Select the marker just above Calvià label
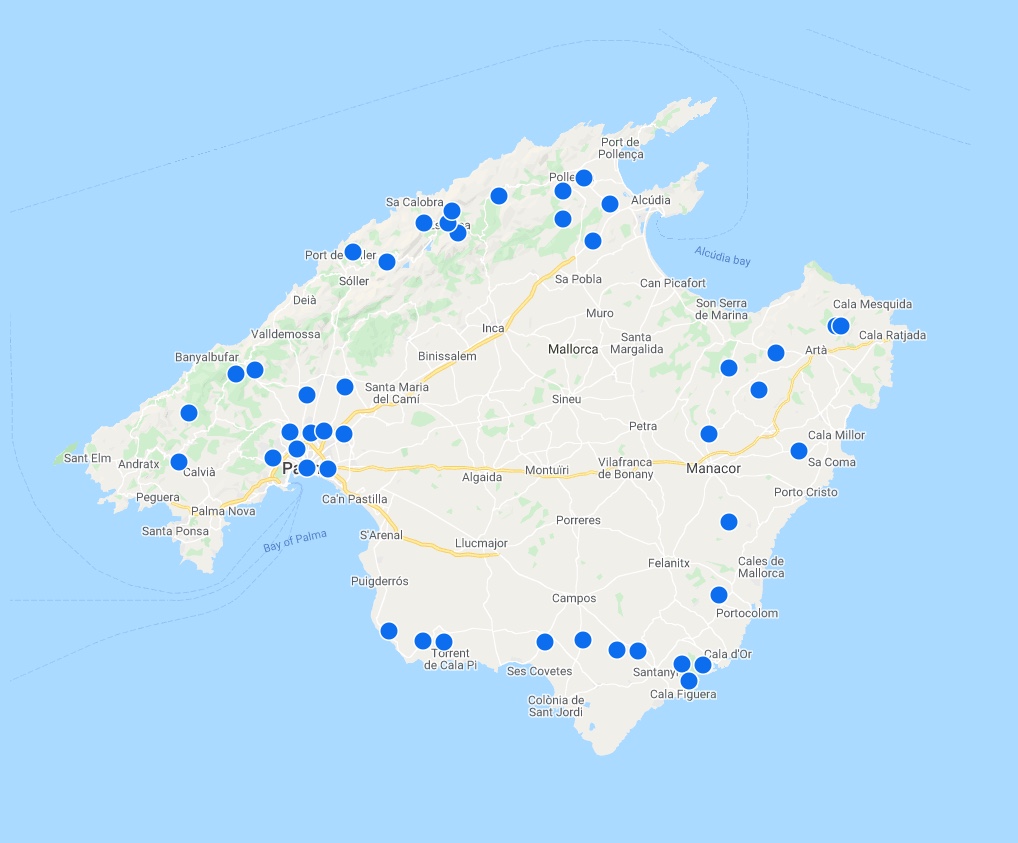 tap(179, 462)
